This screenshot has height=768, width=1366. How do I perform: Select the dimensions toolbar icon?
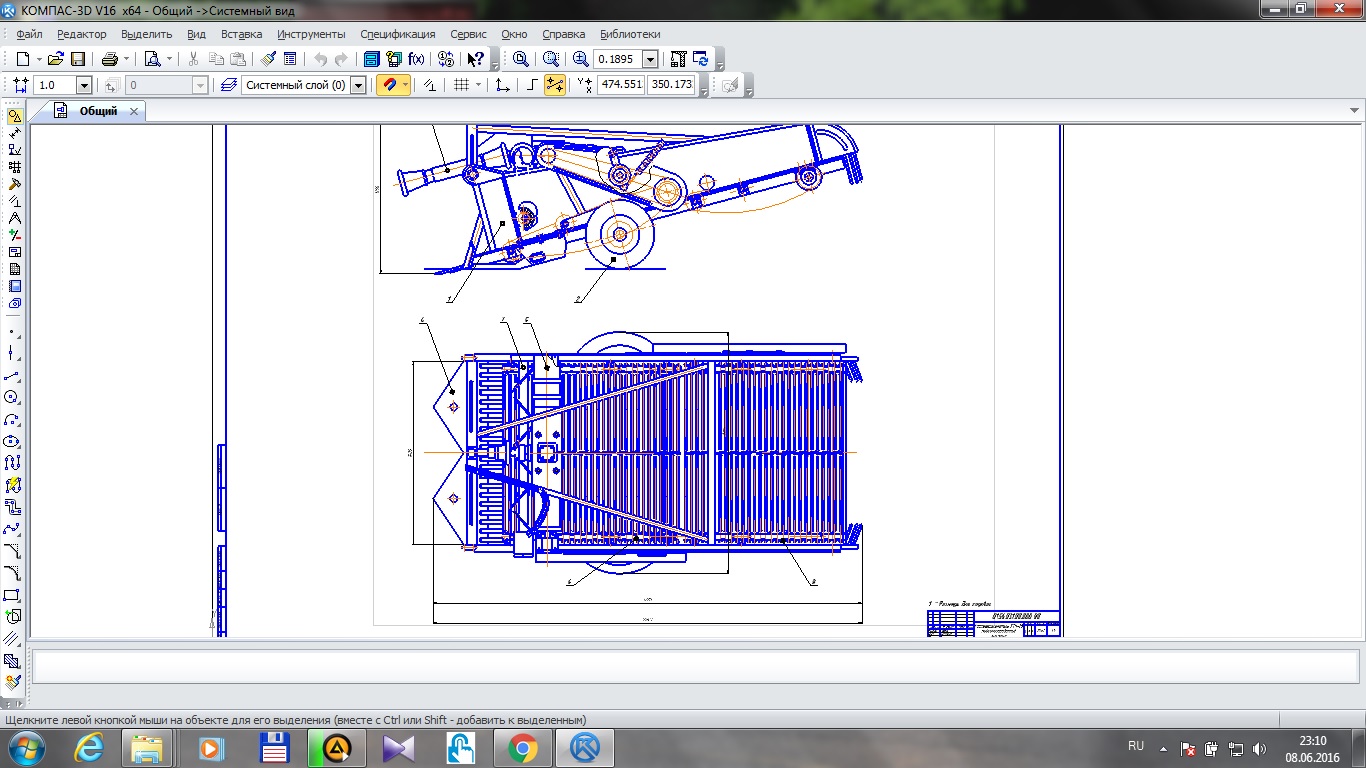[14, 133]
